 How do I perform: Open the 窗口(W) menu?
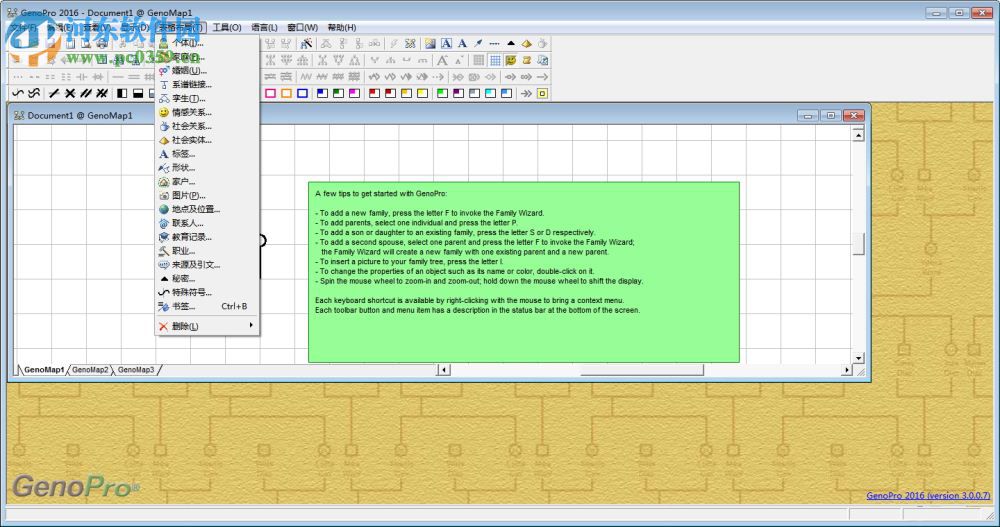pyautogui.click(x=302, y=27)
